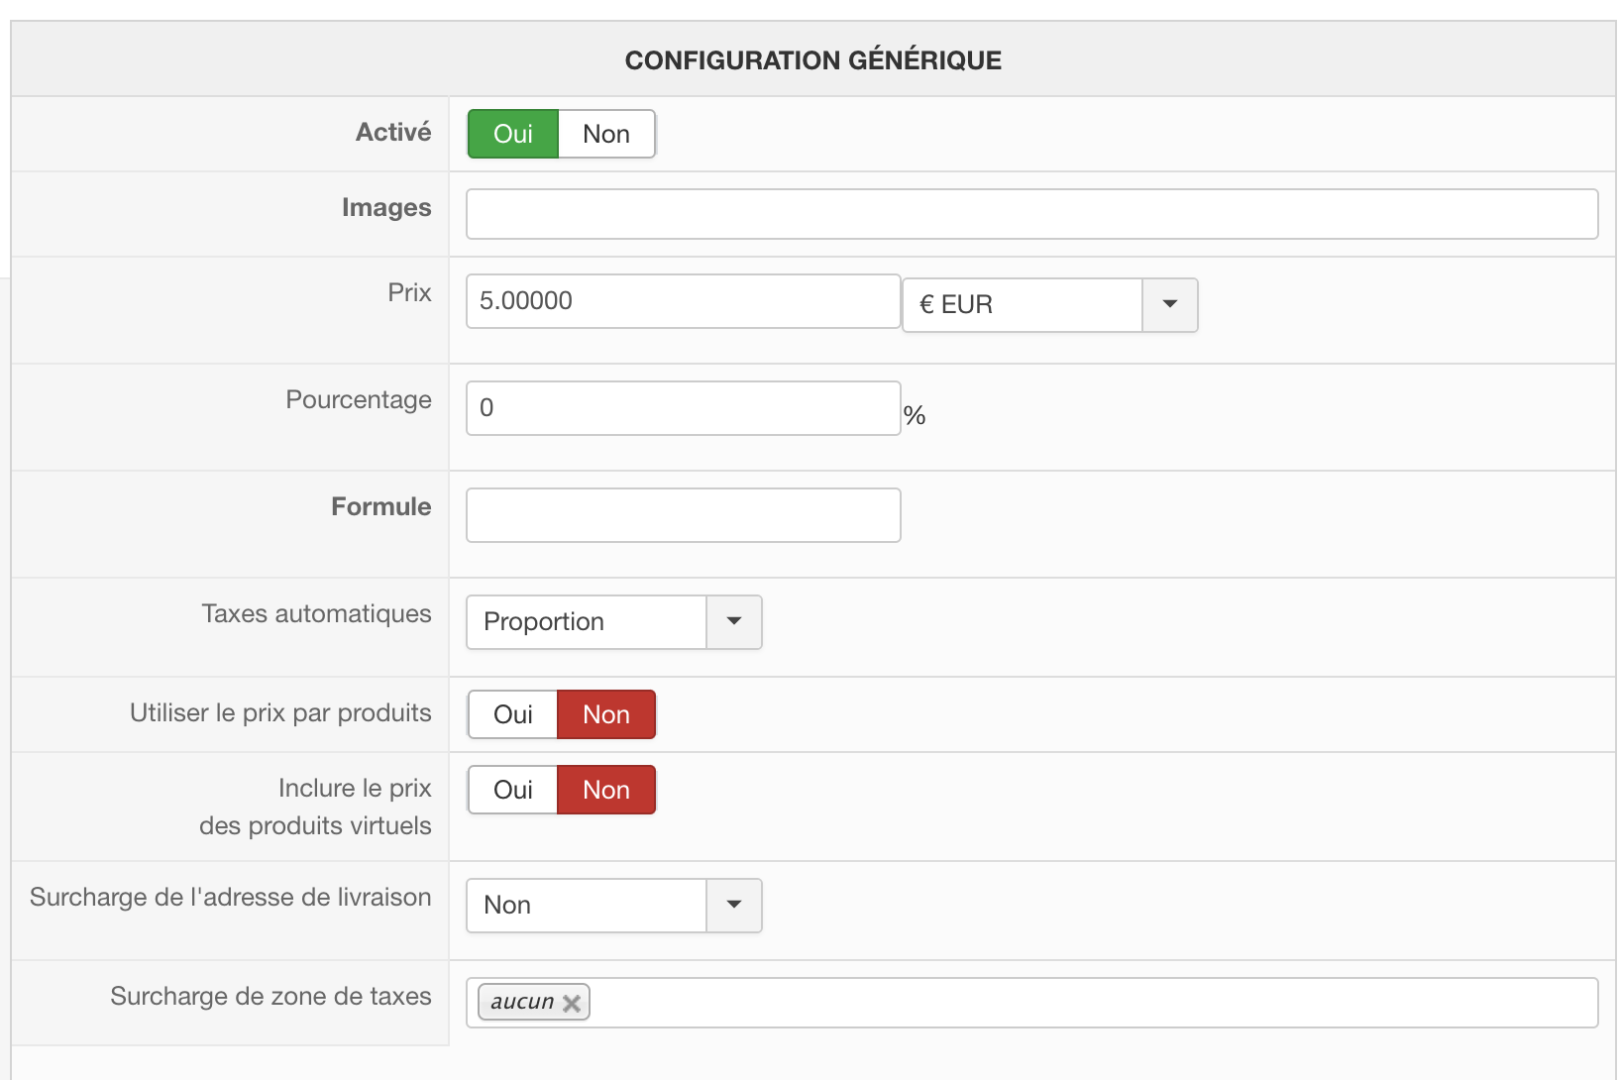Click the Pourcentage input field
This screenshot has width=1624, height=1080.
click(683, 408)
